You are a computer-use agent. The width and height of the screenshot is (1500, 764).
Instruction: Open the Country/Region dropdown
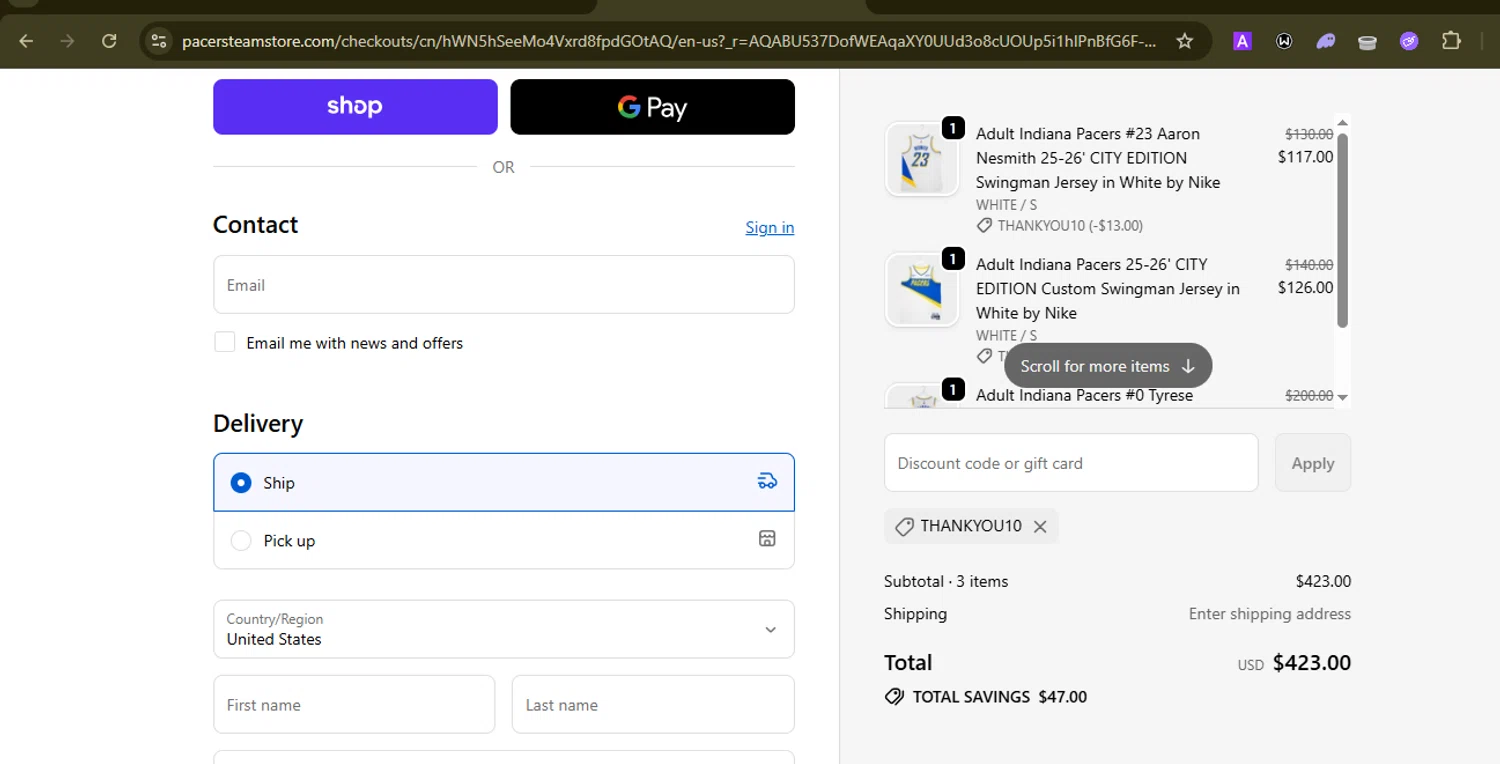pos(504,629)
